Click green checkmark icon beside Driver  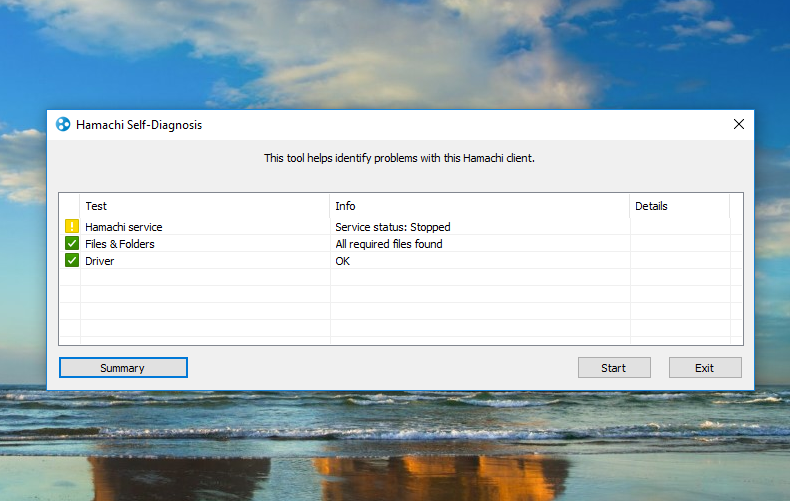[72, 261]
